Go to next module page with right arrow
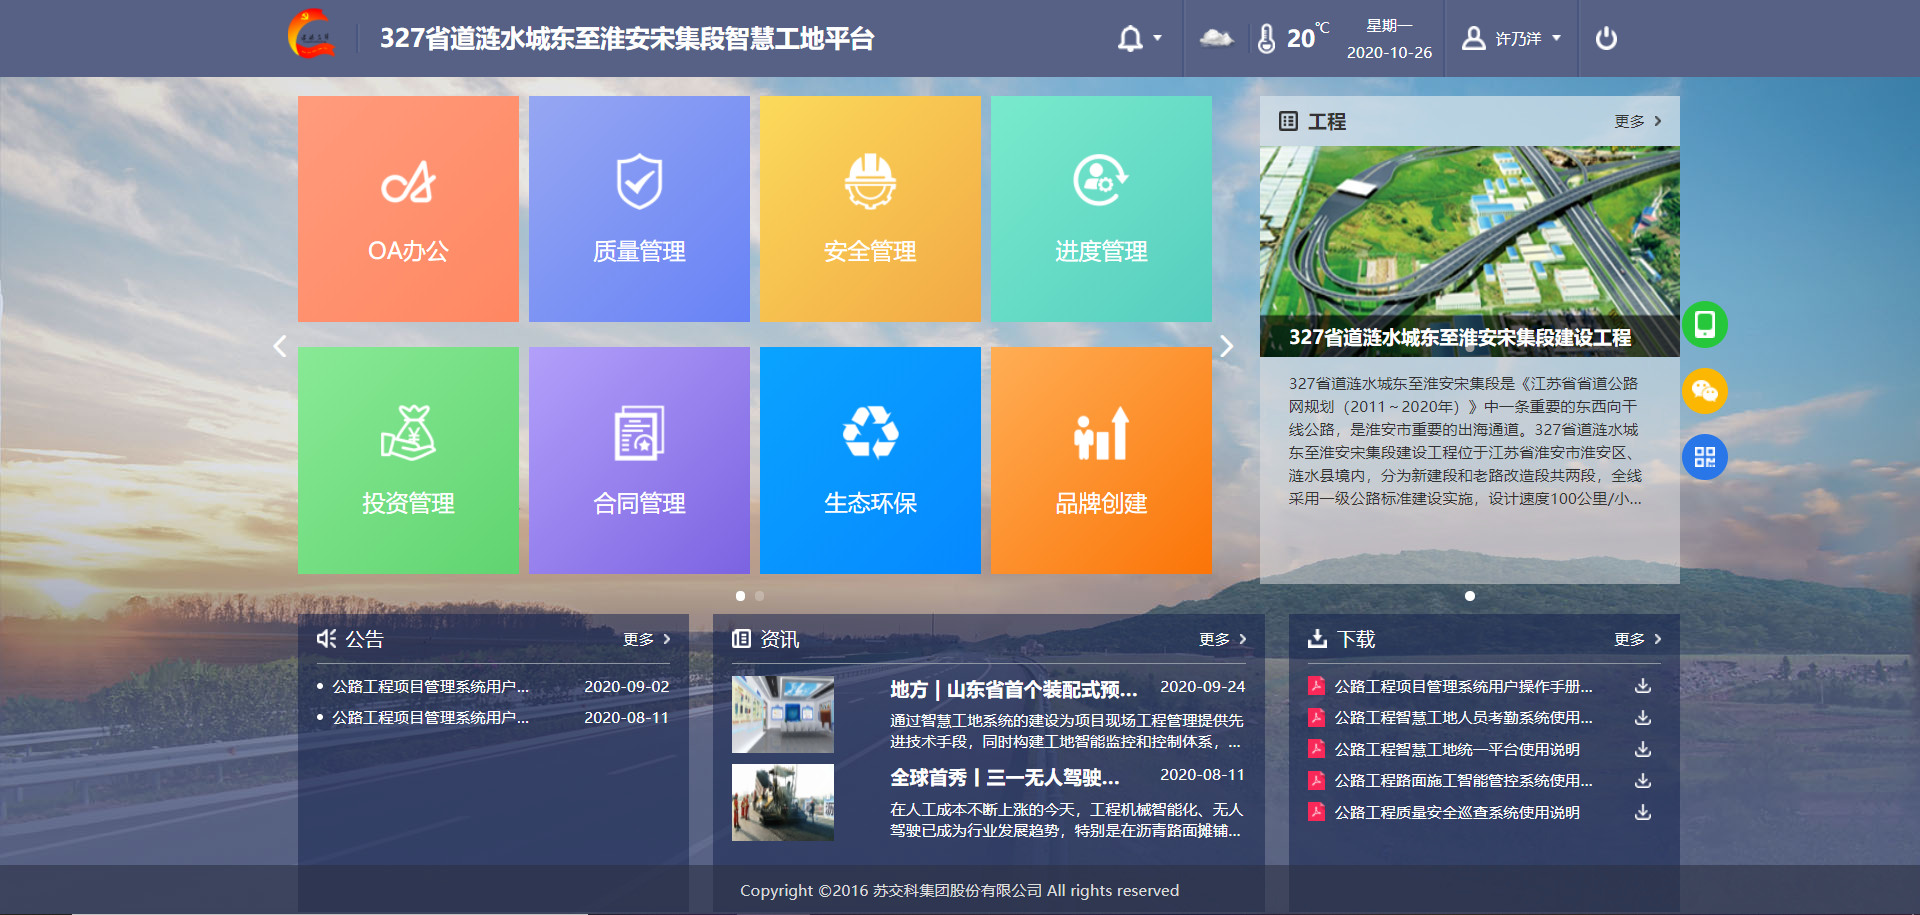1920x915 pixels. (1227, 346)
